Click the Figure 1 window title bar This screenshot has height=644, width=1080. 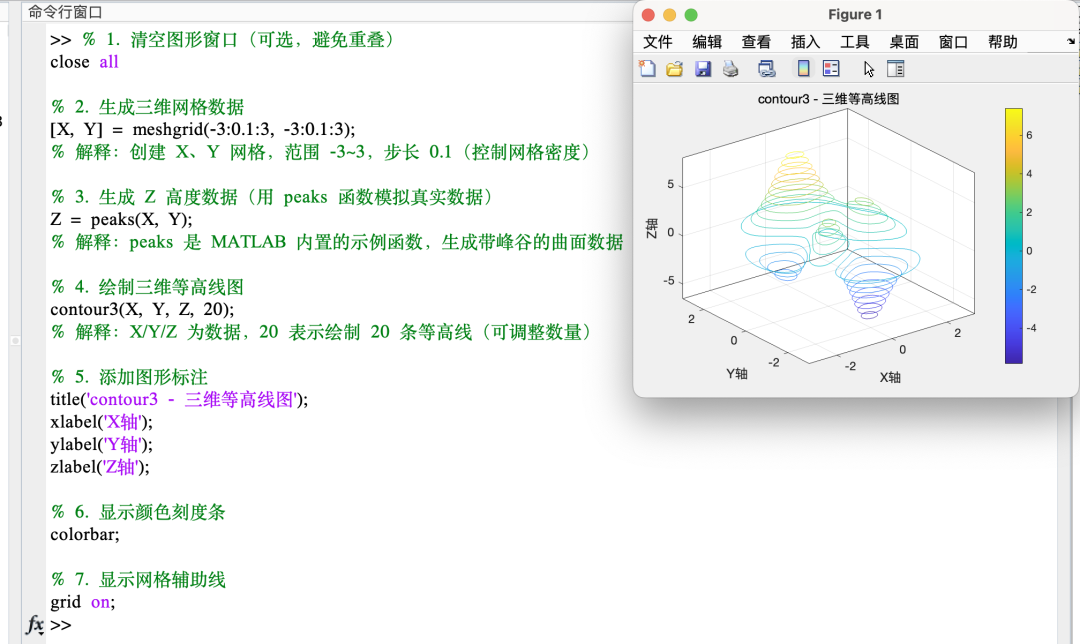pos(855,14)
